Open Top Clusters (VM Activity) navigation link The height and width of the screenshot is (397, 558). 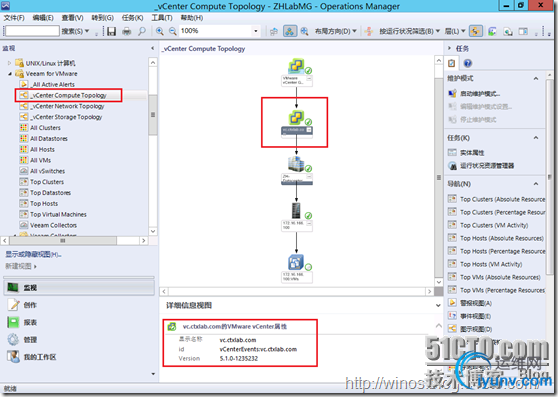(x=494, y=225)
